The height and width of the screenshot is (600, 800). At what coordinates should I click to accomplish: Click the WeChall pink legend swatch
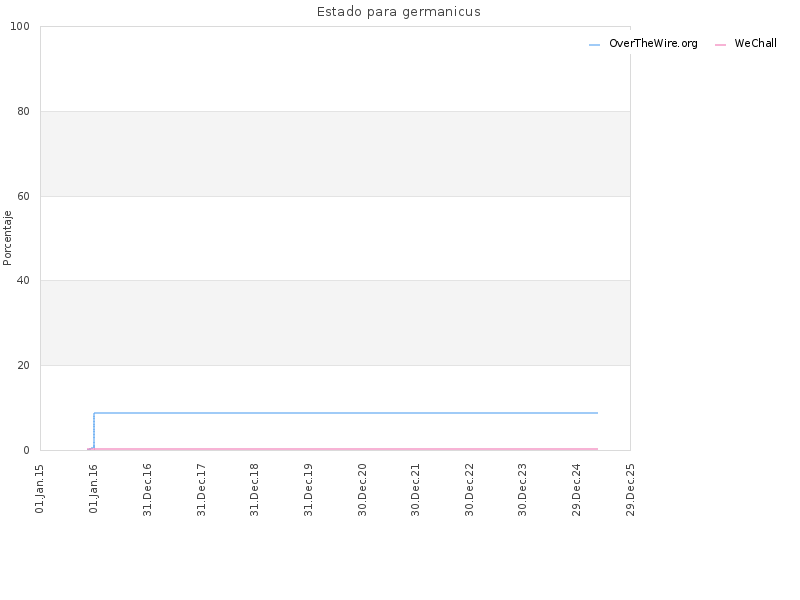point(720,45)
